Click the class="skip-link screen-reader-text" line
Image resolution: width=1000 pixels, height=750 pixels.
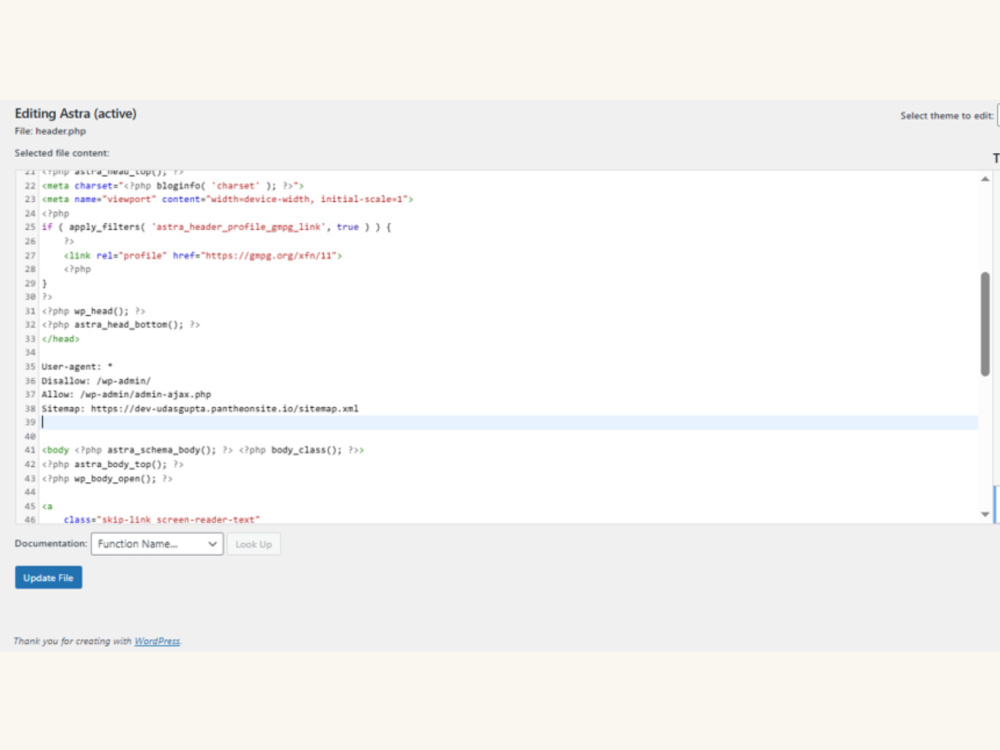pyautogui.click(x=162, y=519)
